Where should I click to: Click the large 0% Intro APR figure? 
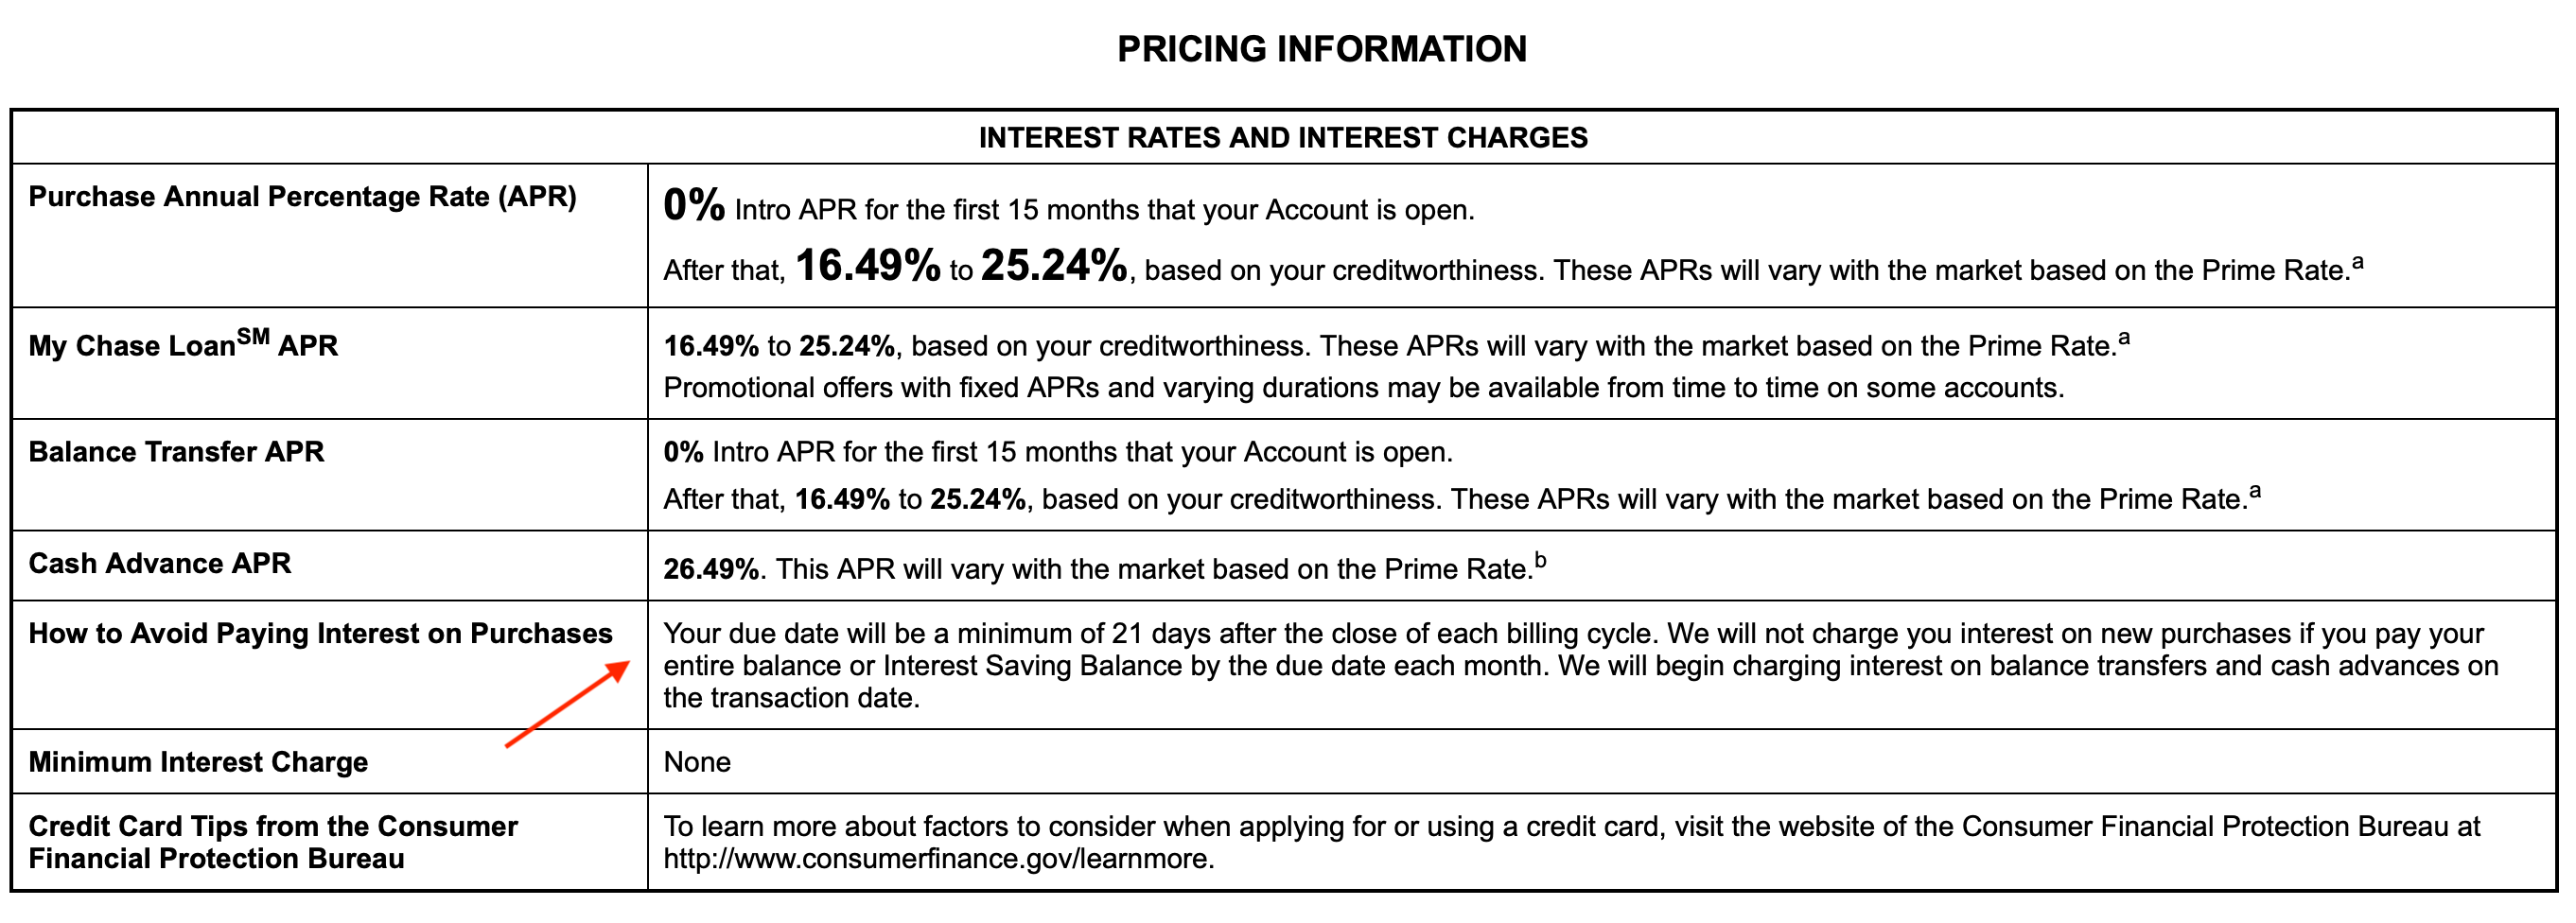(694, 206)
